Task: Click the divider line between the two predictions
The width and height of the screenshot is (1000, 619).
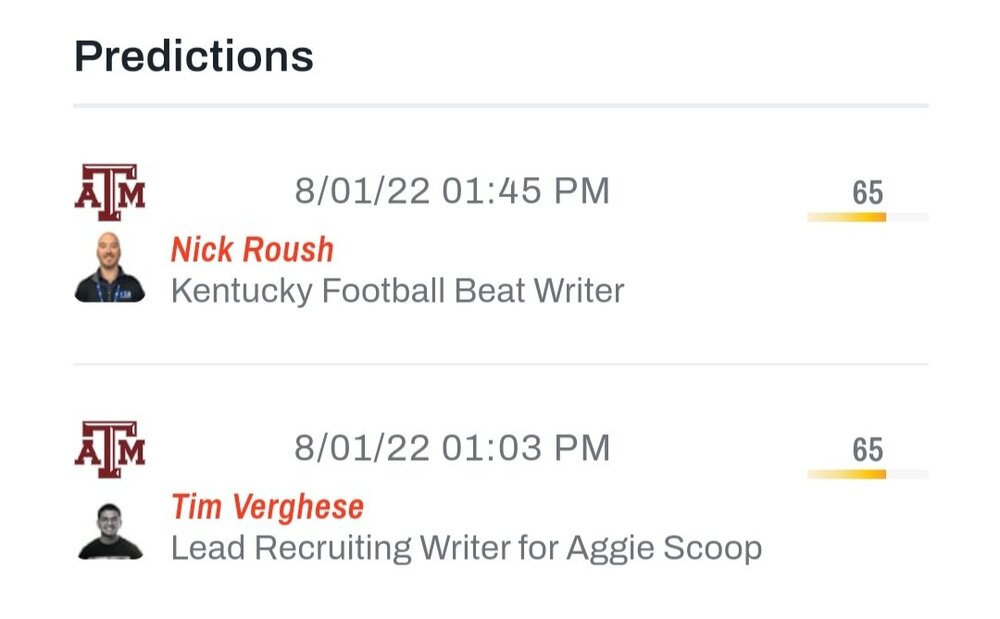Action: click(500, 364)
